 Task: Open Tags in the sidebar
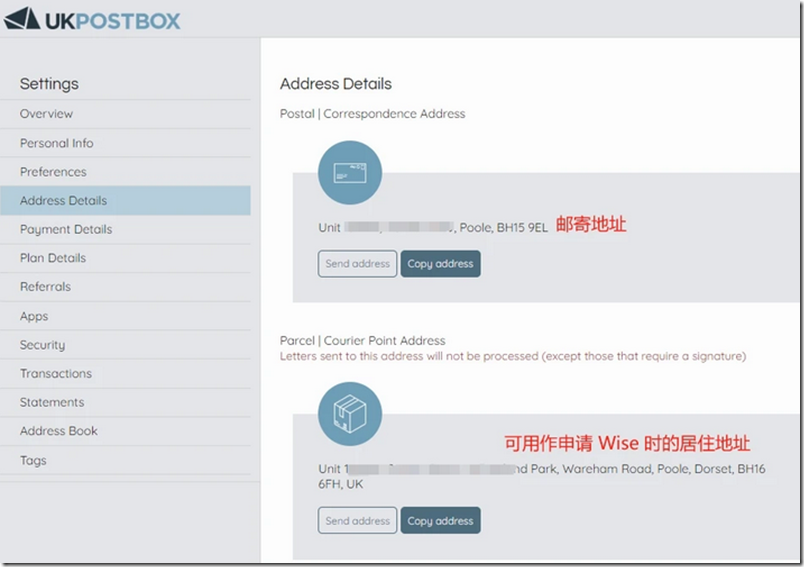tap(33, 460)
